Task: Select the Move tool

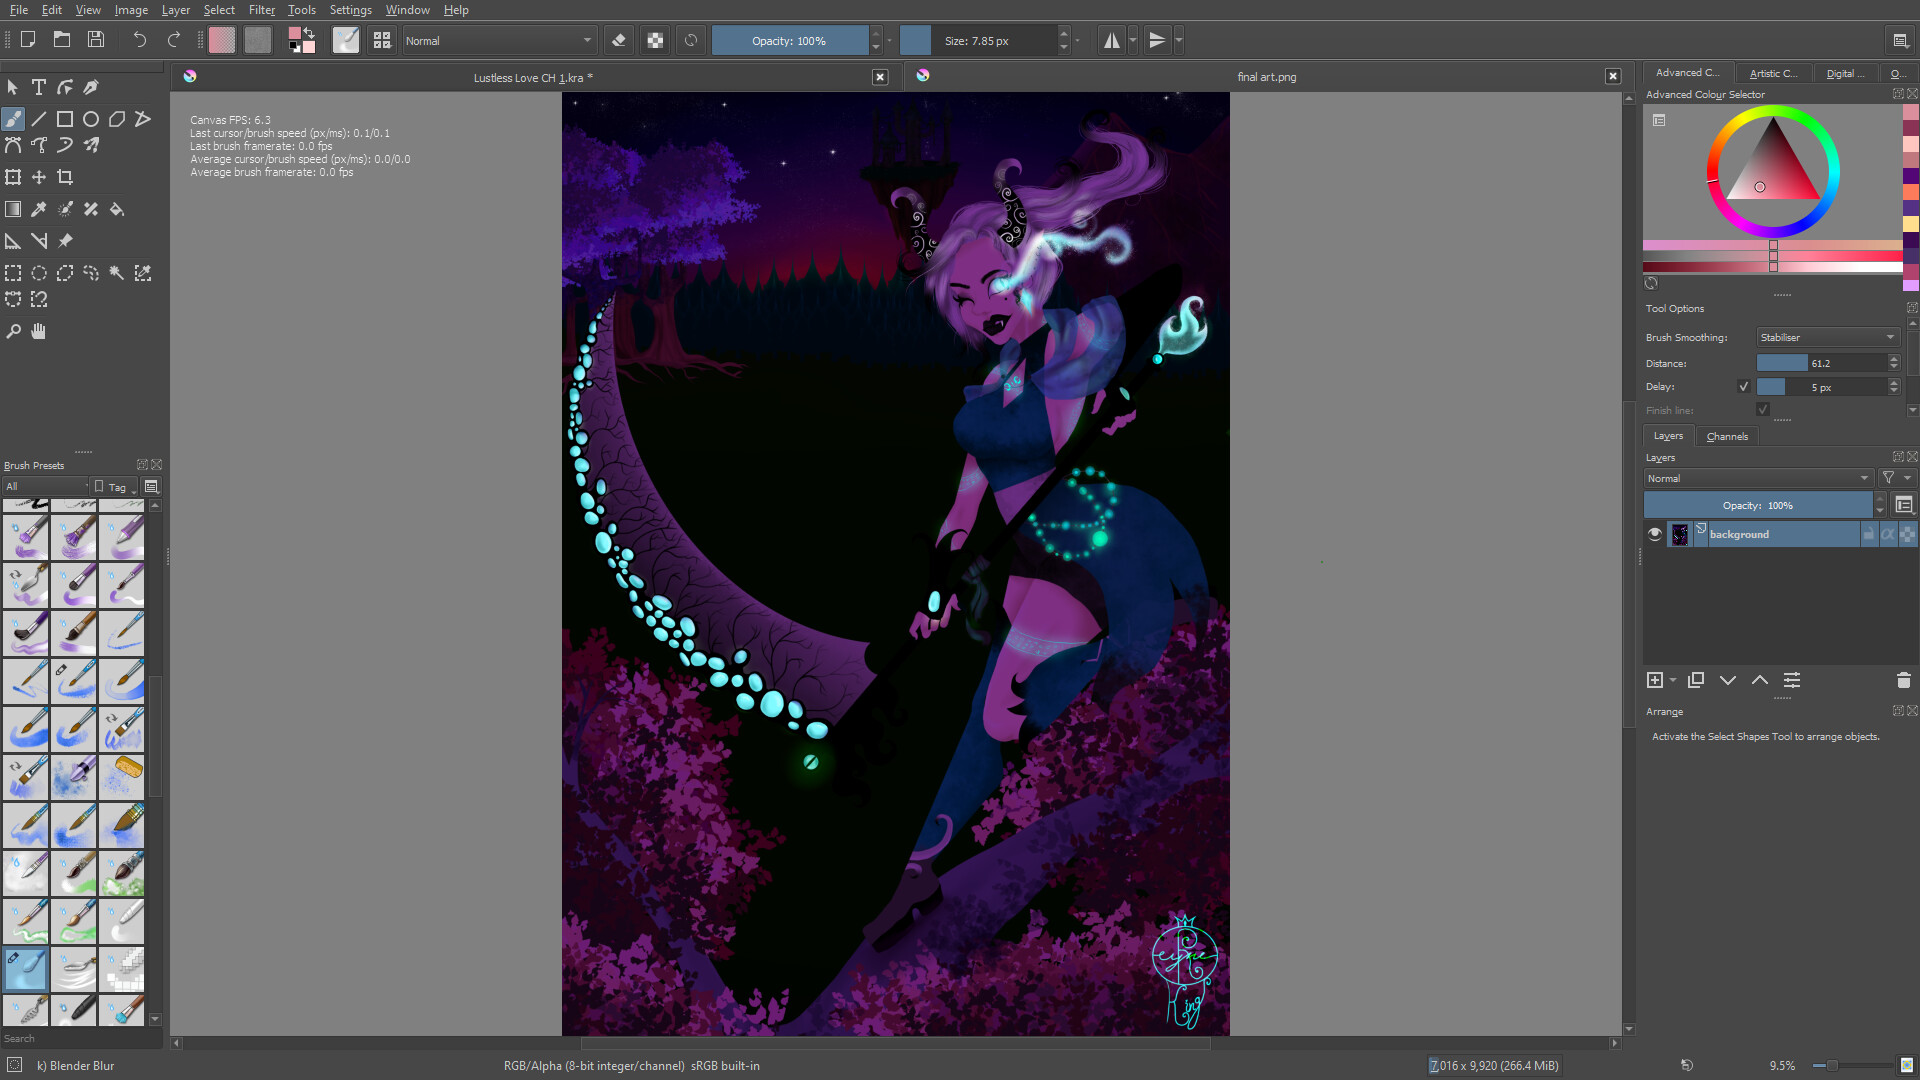Action: (x=39, y=177)
